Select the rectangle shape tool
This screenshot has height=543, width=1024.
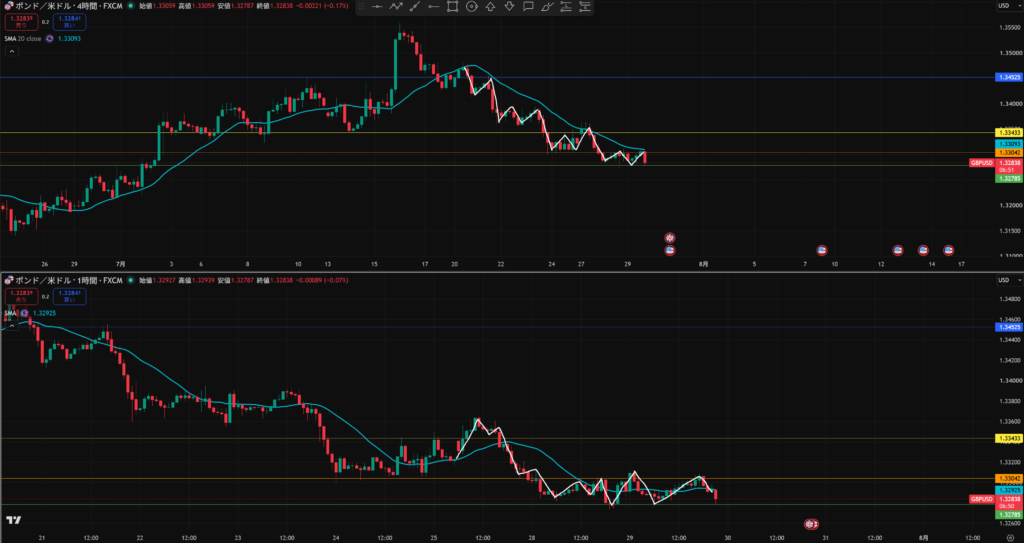[x=453, y=7]
